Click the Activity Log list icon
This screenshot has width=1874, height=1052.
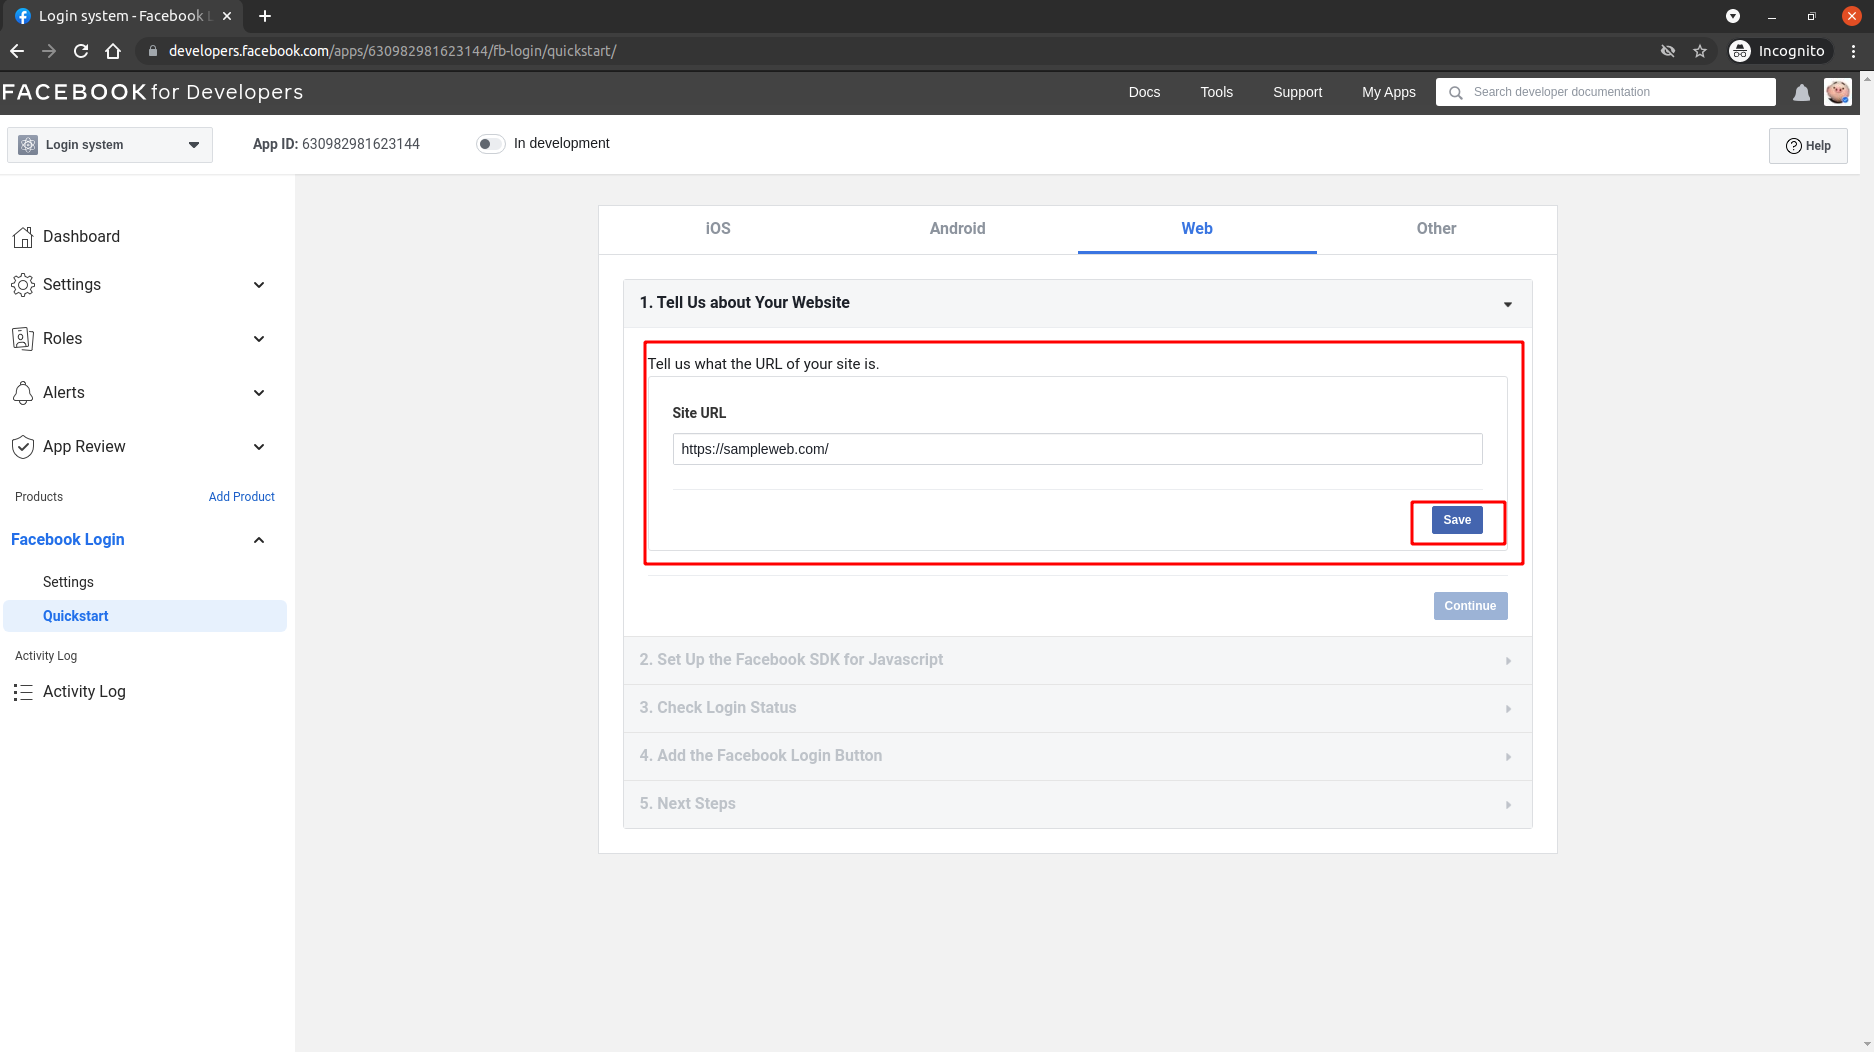pyautogui.click(x=23, y=692)
